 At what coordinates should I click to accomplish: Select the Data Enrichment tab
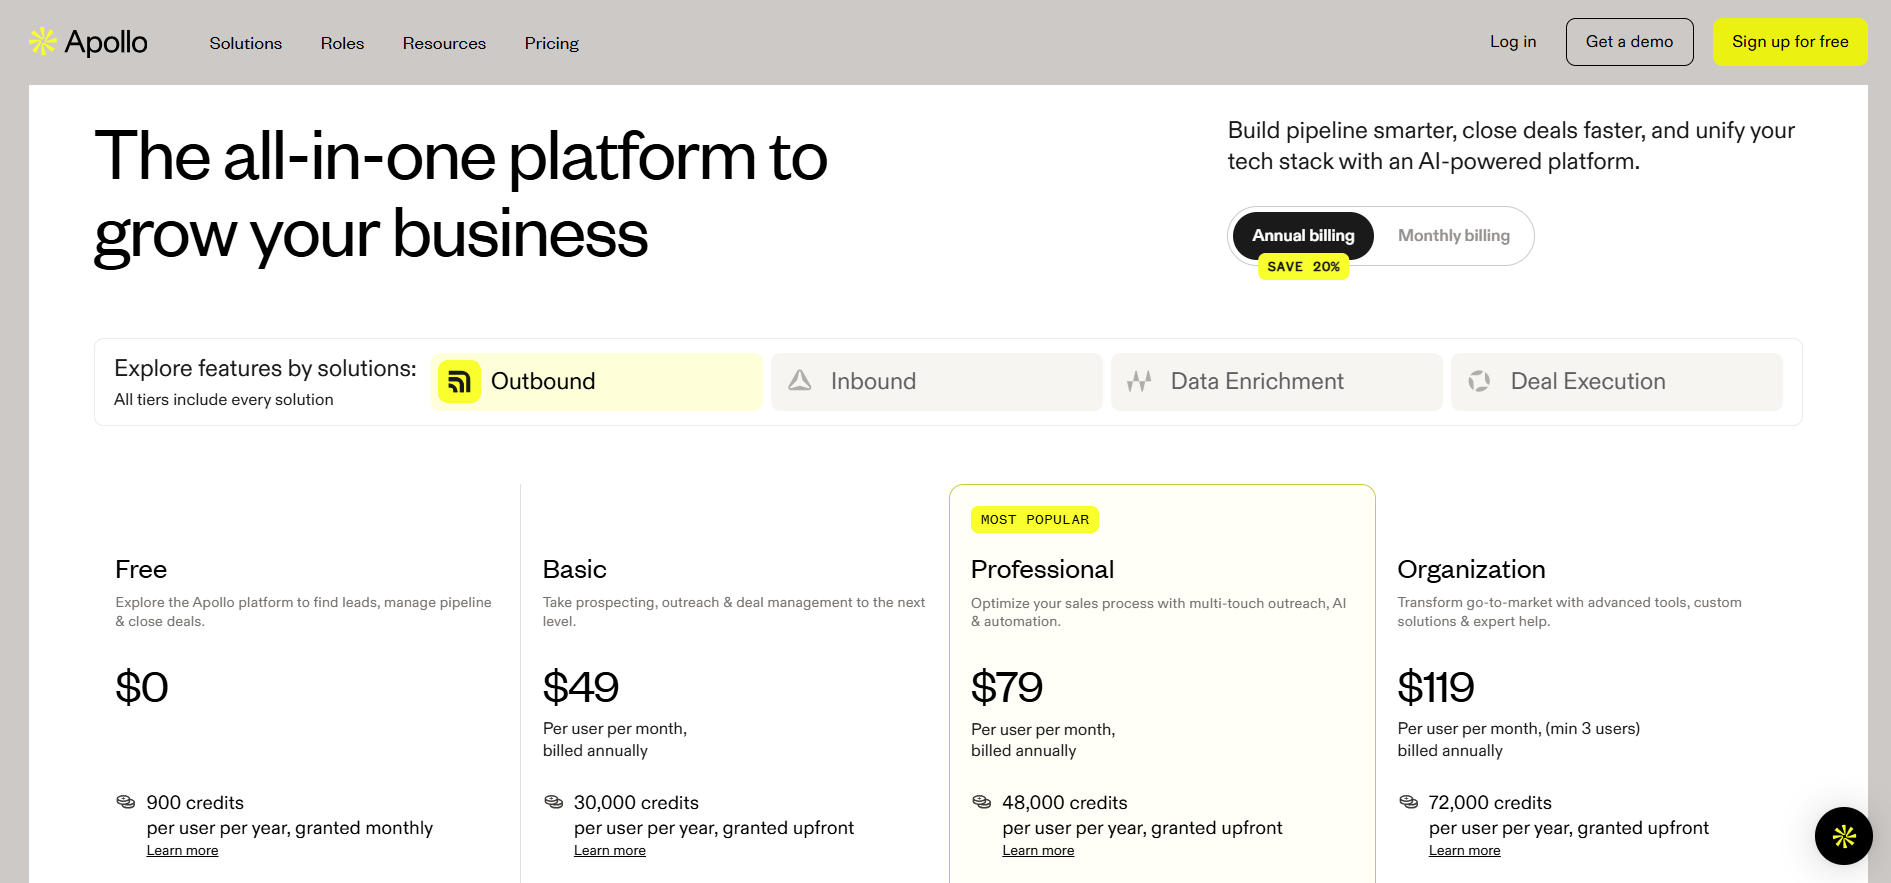1276,381
